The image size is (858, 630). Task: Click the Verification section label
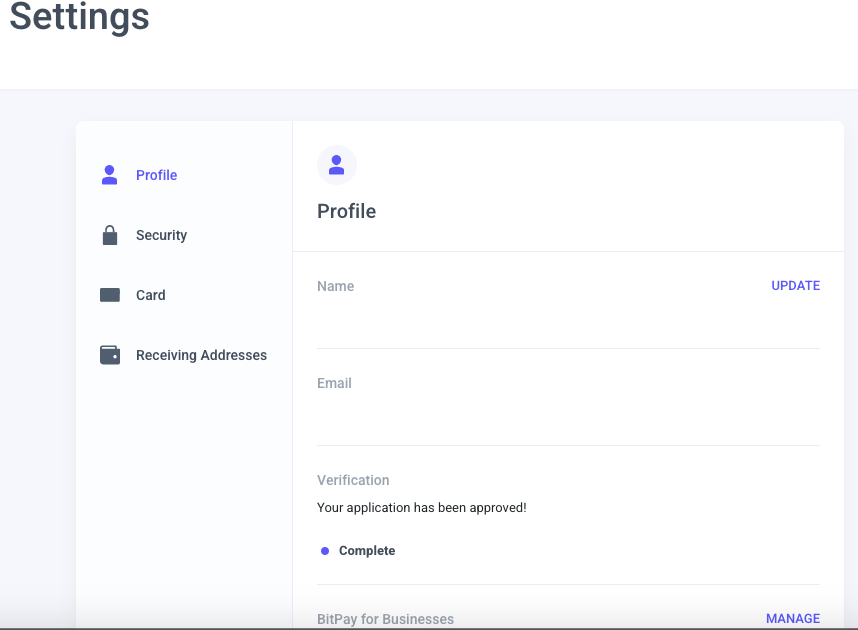353,480
